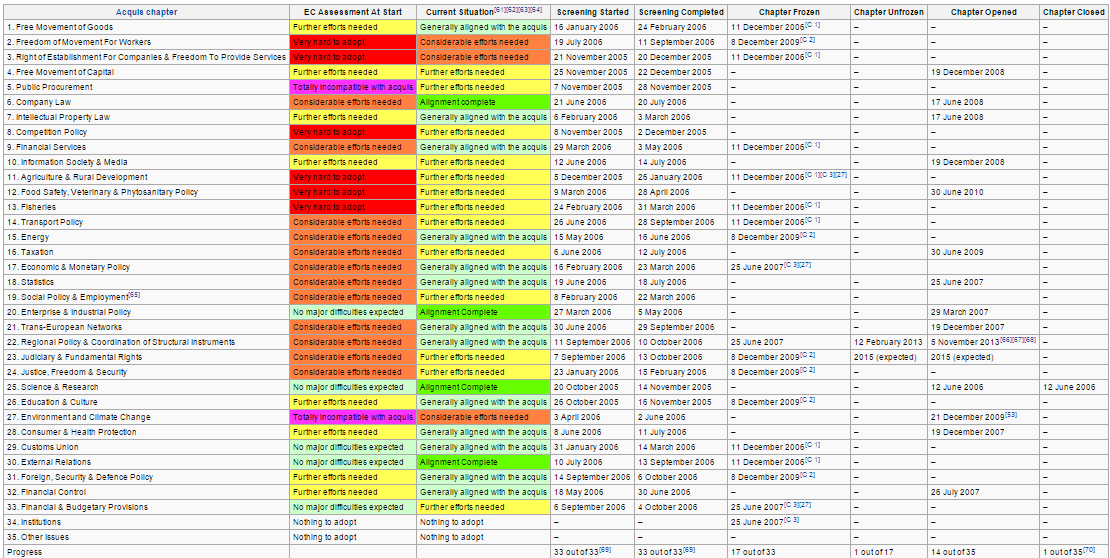Click the Progress row label
This screenshot has height=558, width=1110.
click(147, 551)
